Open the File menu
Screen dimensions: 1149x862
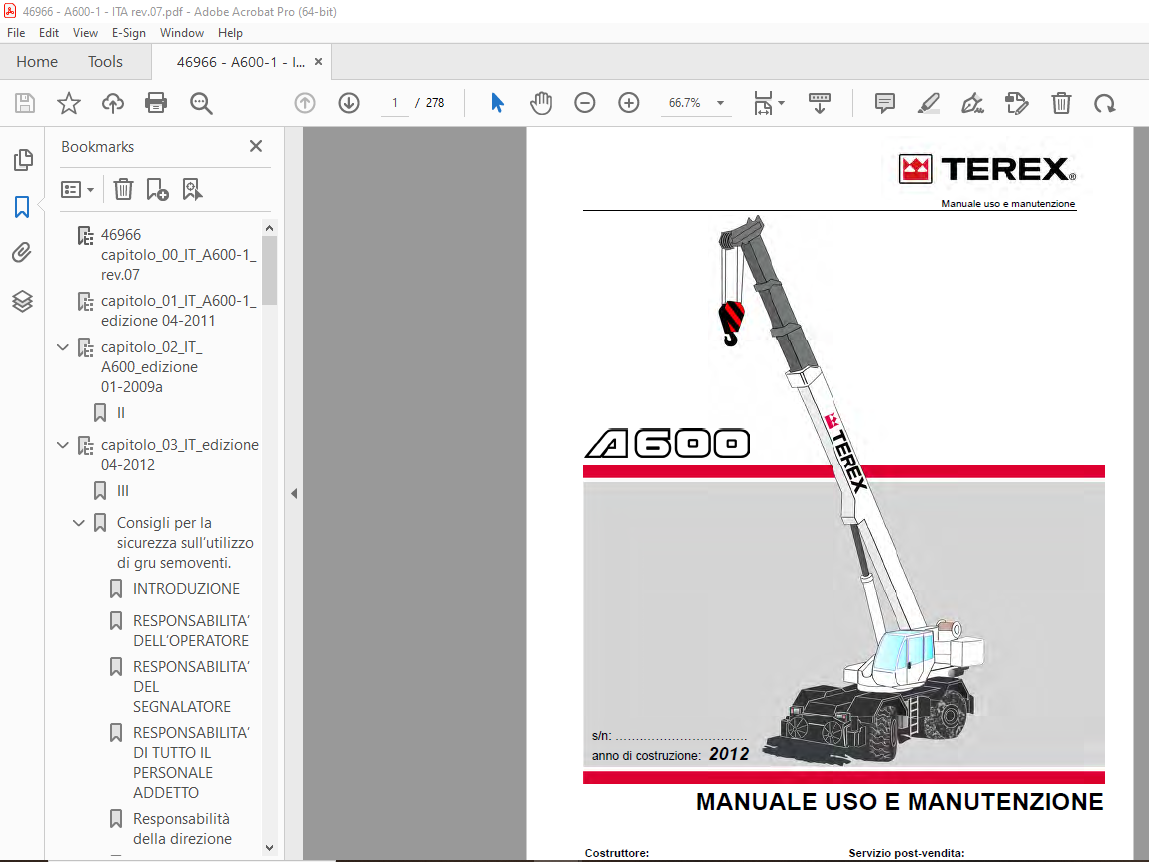point(16,33)
